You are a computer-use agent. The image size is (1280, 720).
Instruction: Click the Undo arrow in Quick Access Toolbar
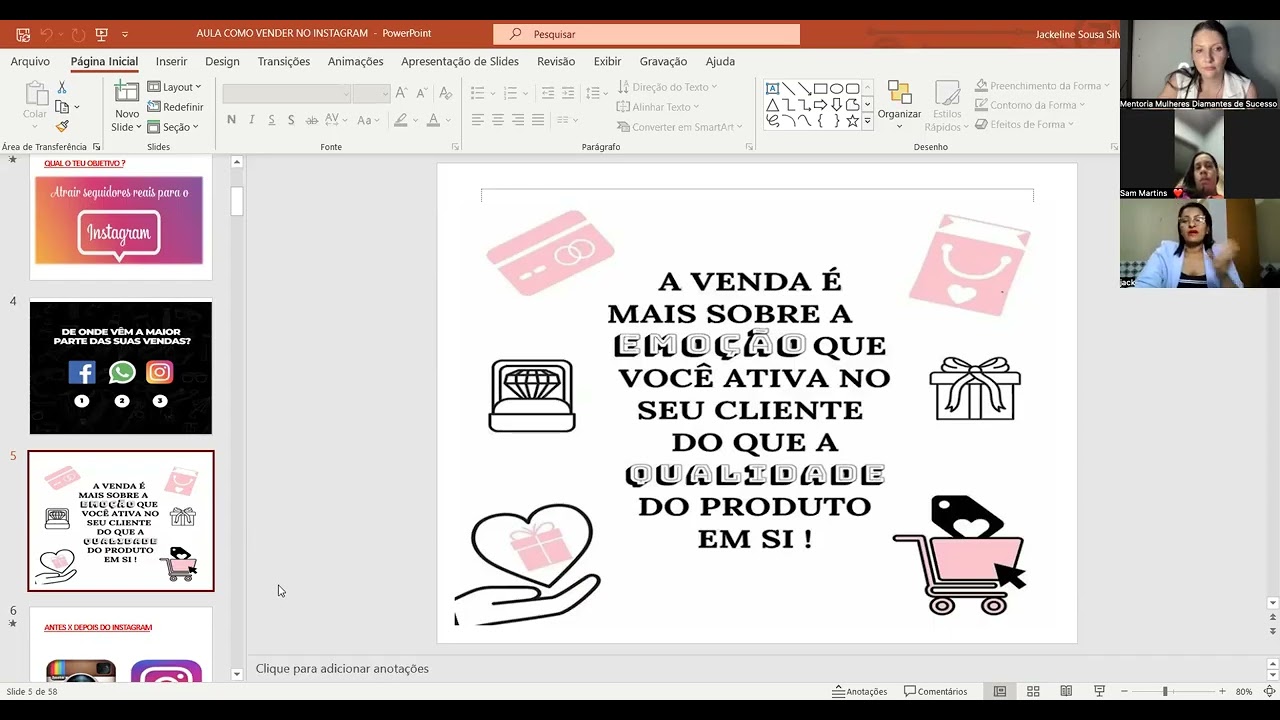pos(46,34)
